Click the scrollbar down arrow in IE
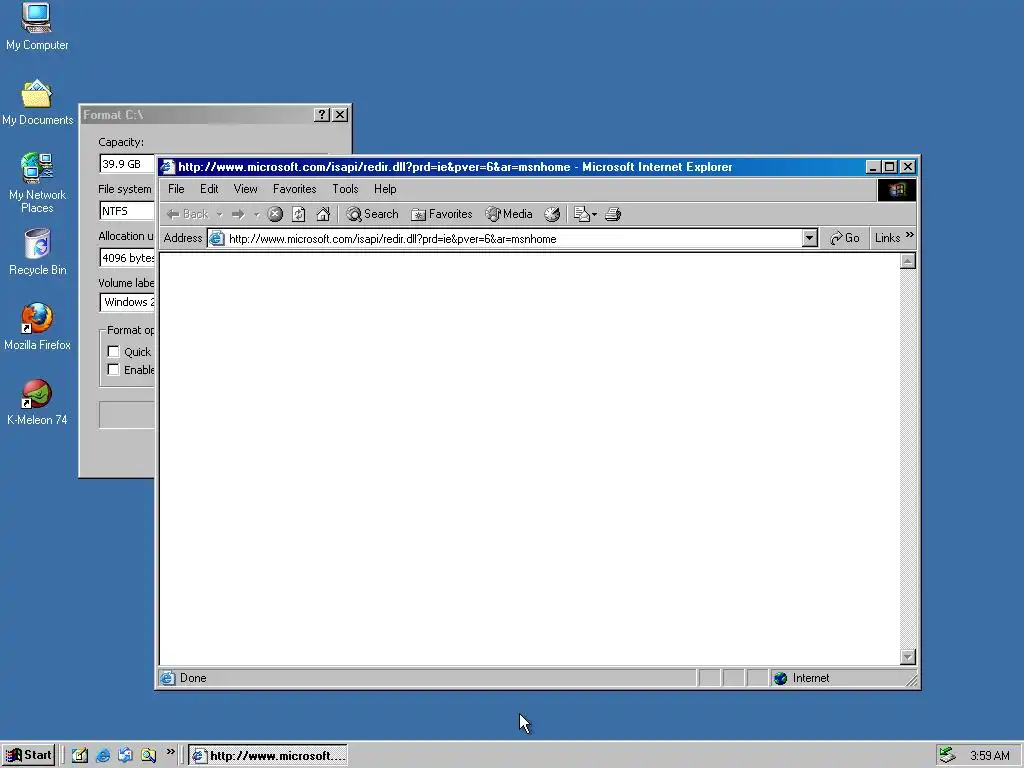The height and width of the screenshot is (768, 1024). (908, 657)
